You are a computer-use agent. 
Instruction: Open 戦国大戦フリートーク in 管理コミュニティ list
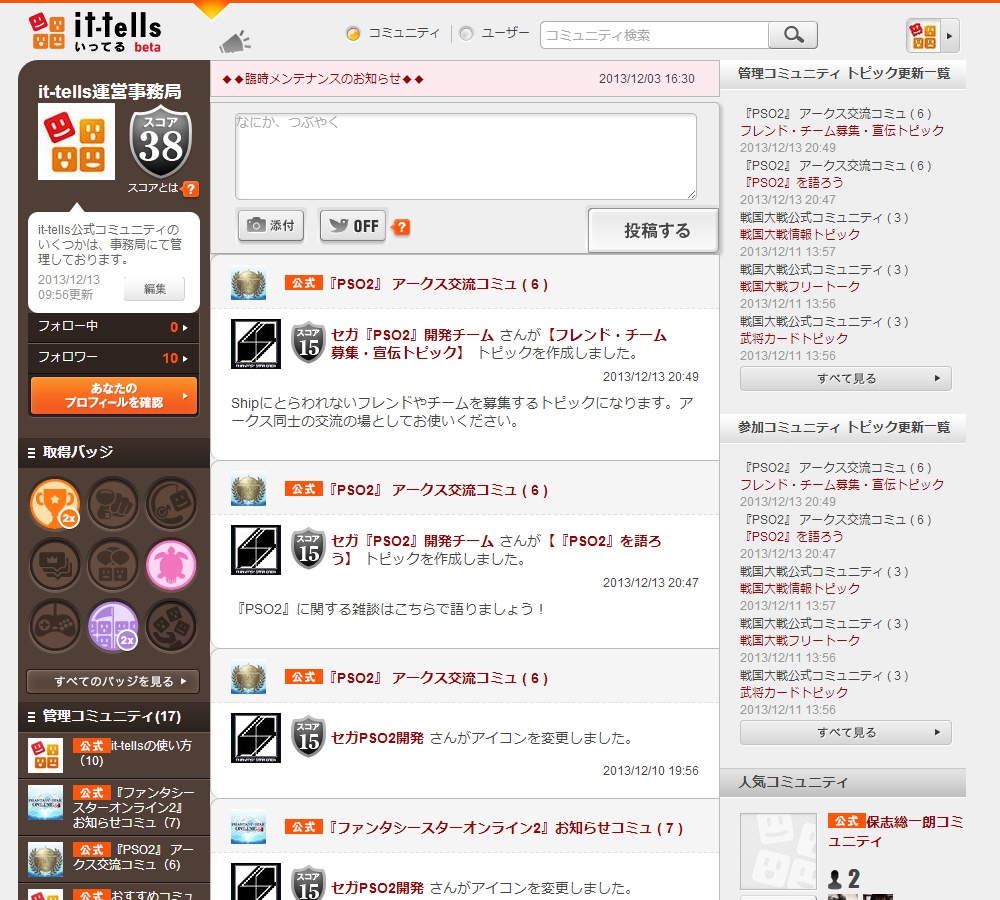pos(800,287)
